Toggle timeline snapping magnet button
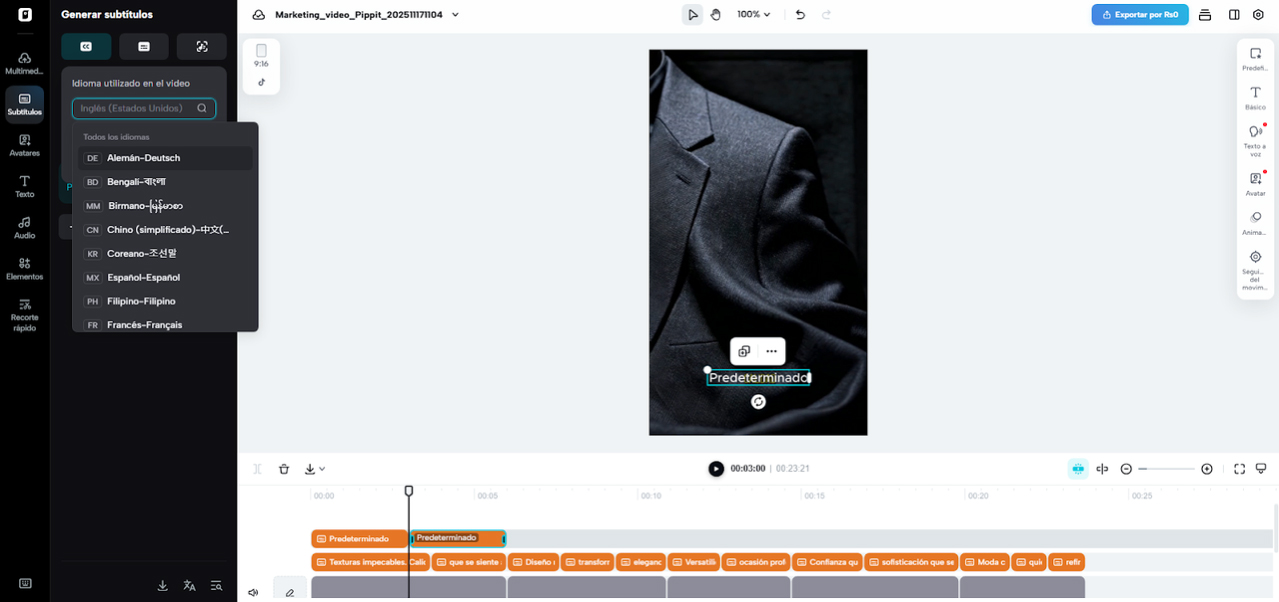 click(1077, 469)
